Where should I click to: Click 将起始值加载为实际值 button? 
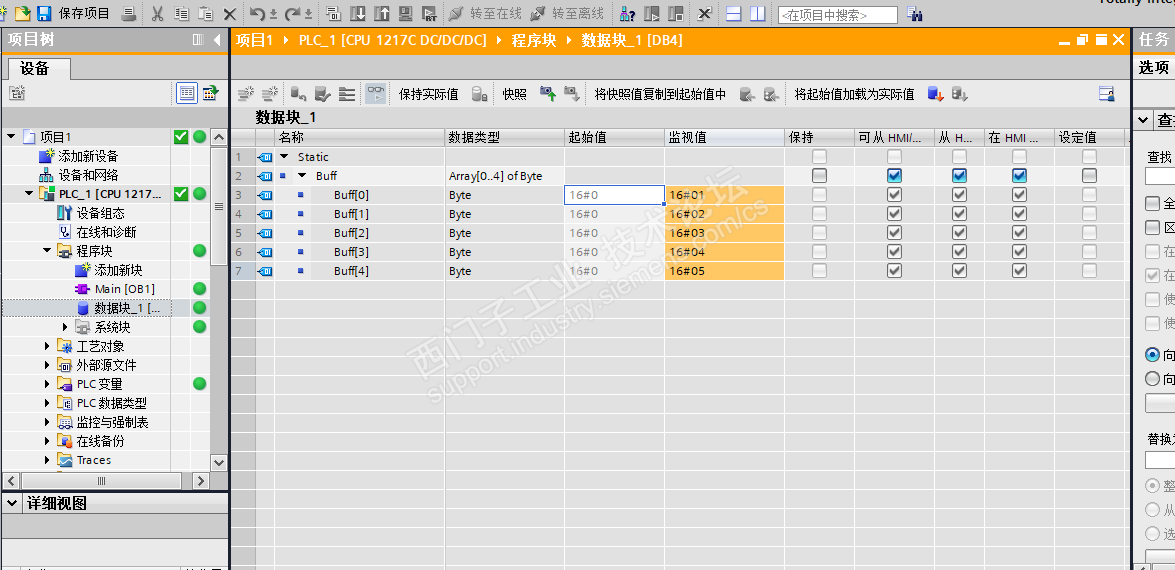coord(854,94)
